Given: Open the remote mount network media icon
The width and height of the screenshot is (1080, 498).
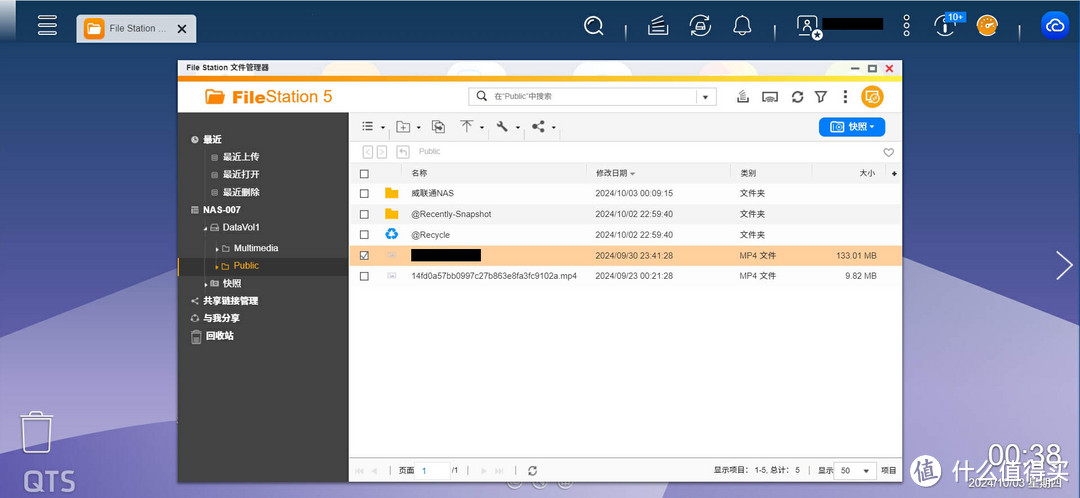Looking at the screenshot, I should click(770, 97).
